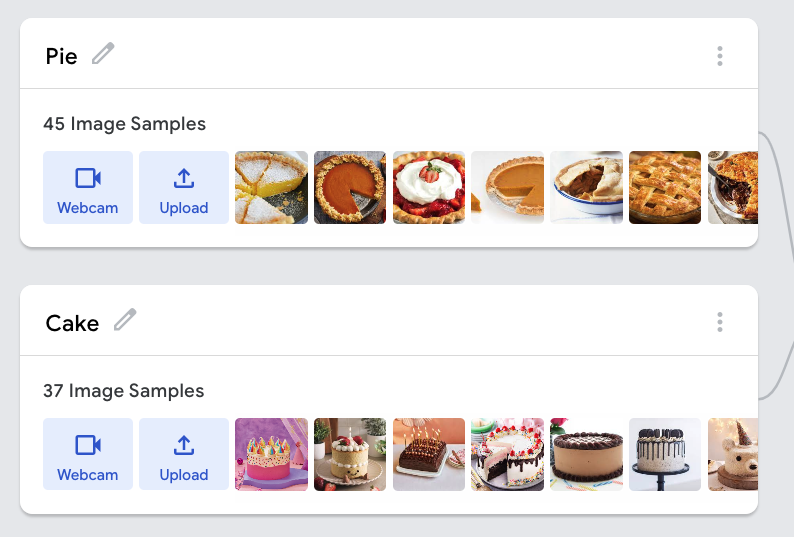Select the pink cartoon birthday cake thumbnail
The height and width of the screenshot is (537, 794).
point(271,454)
